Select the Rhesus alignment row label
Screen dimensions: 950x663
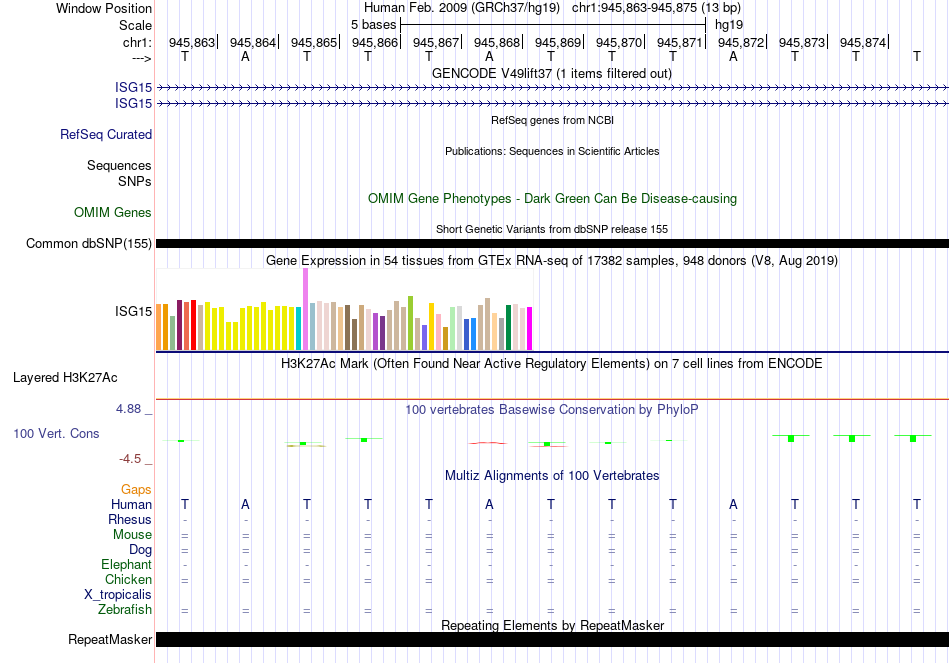tap(130, 519)
